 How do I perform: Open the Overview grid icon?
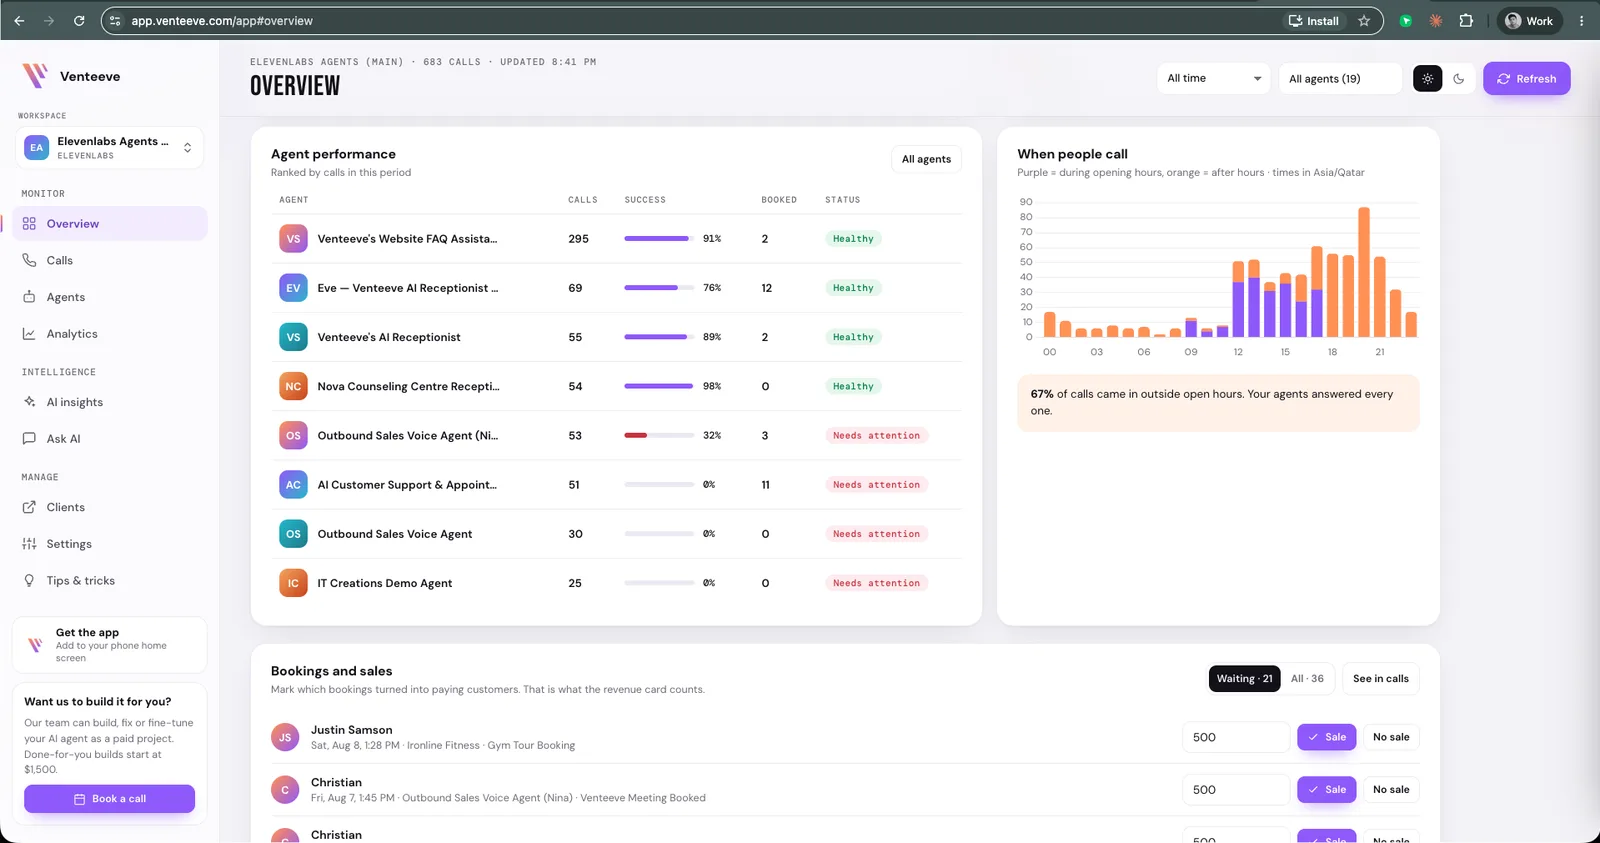click(x=29, y=224)
